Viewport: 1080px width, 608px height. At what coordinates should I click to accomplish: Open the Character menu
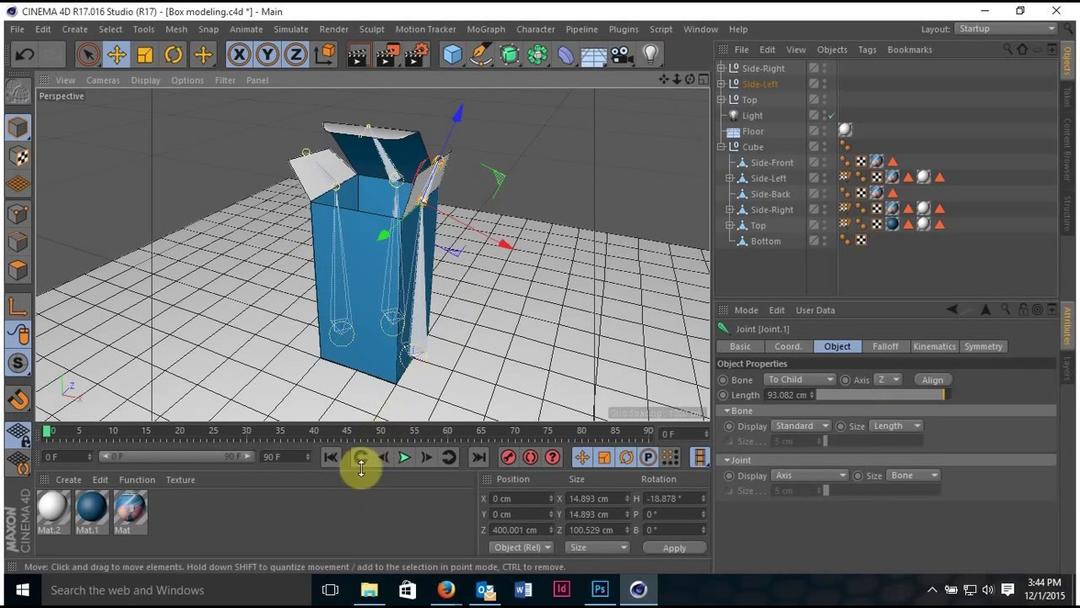point(535,29)
